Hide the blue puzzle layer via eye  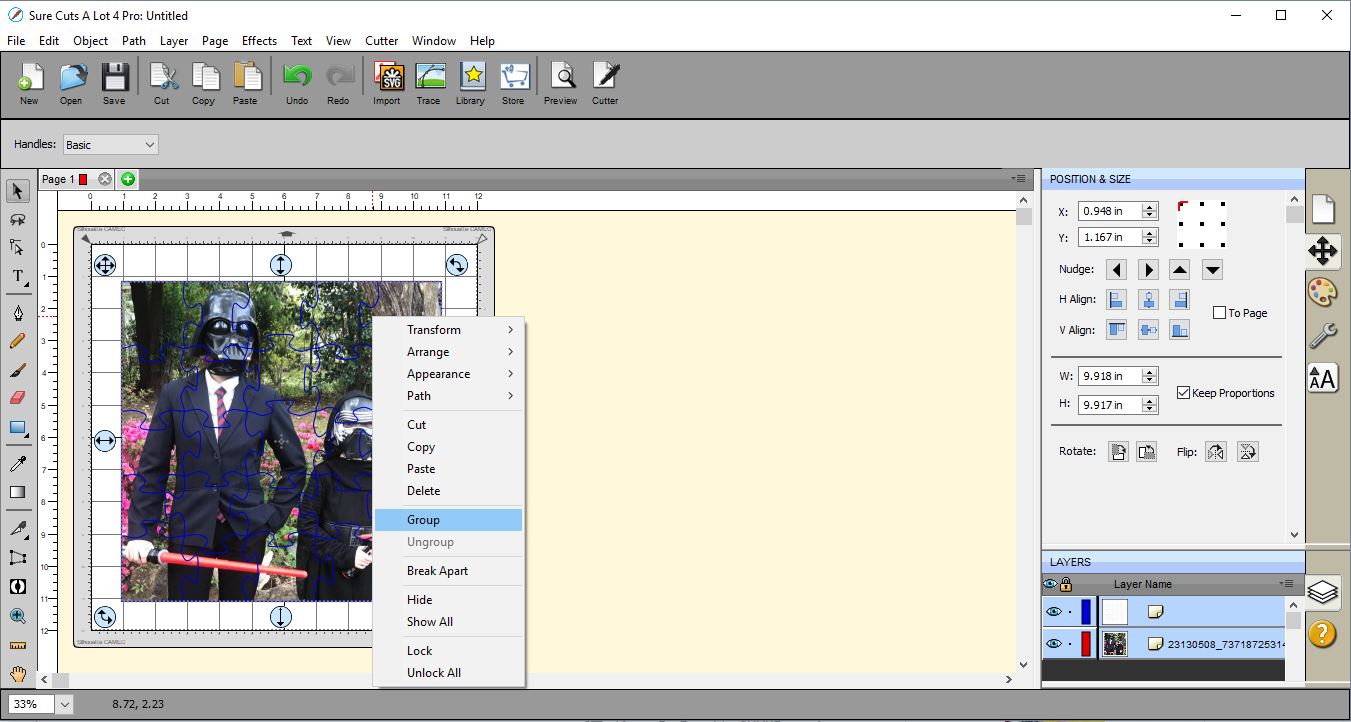pyautogui.click(x=1053, y=612)
